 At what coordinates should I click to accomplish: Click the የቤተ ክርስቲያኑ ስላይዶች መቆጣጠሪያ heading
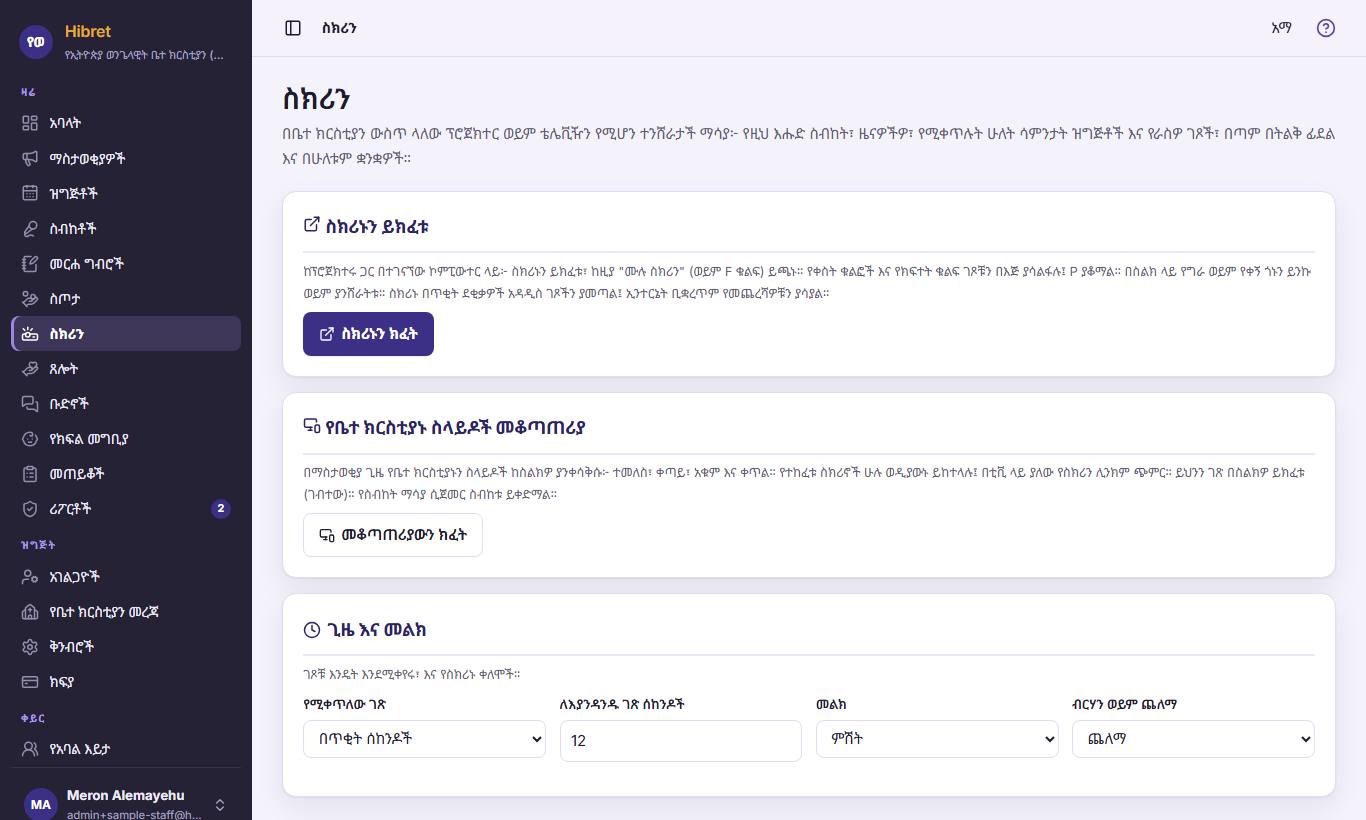click(x=455, y=427)
